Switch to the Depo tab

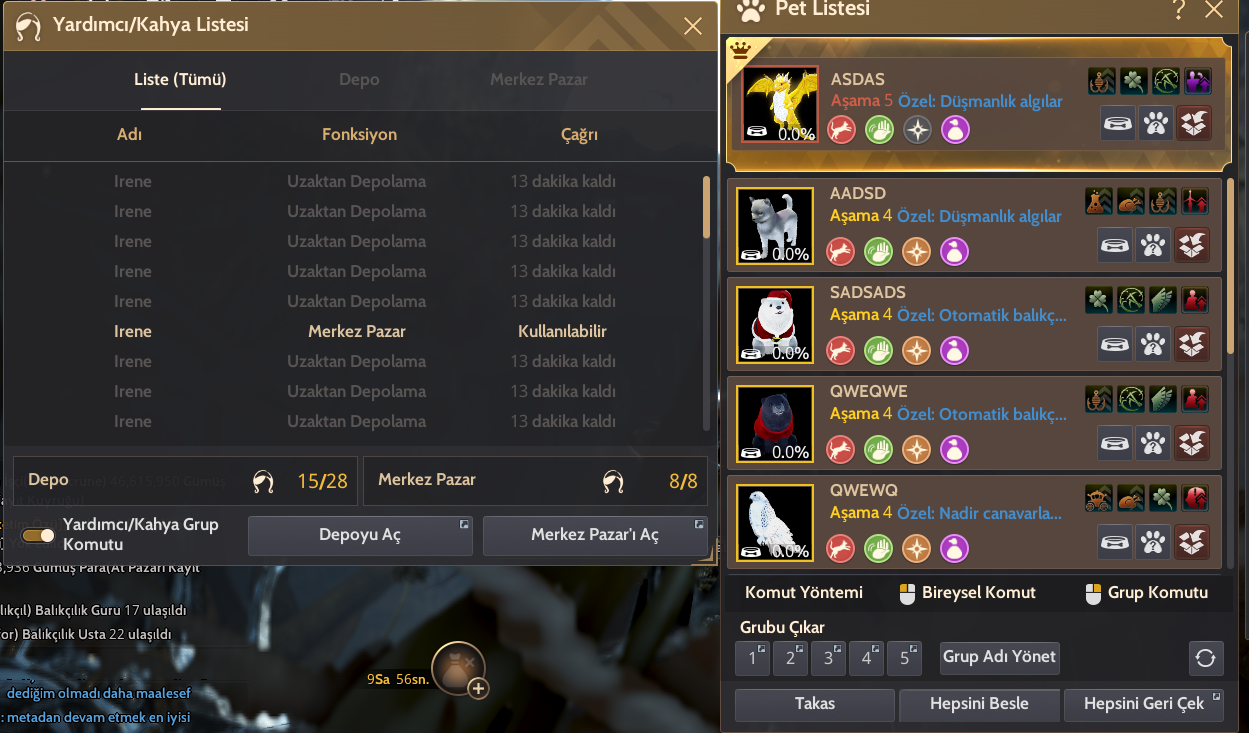click(x=359, y=79)
